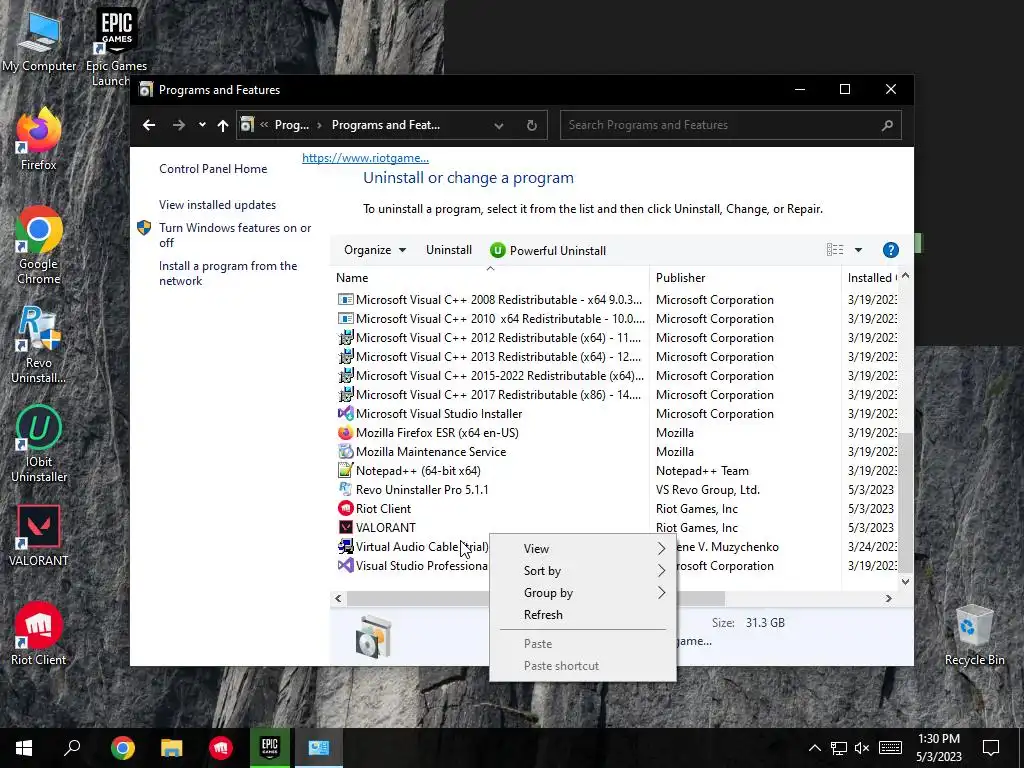The height and width of the screenshot is (768, 1024).
Task: Click the Uninstall toolbar button
Action: [449, 250]
